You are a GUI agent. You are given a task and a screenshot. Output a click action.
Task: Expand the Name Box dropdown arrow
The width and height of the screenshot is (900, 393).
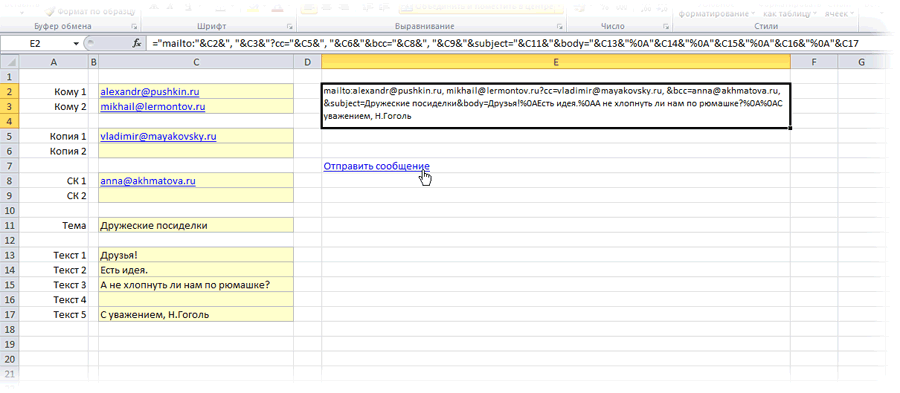click(x=76, y=44)
